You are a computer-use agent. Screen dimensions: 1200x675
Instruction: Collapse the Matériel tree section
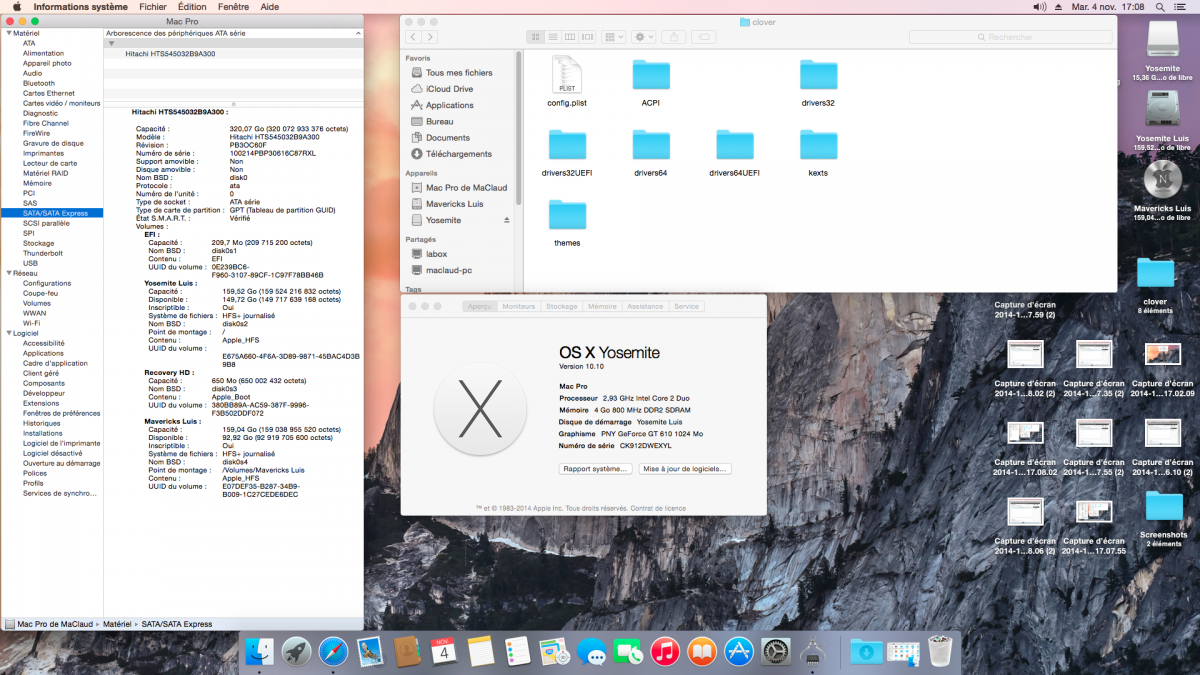point(9,33)
